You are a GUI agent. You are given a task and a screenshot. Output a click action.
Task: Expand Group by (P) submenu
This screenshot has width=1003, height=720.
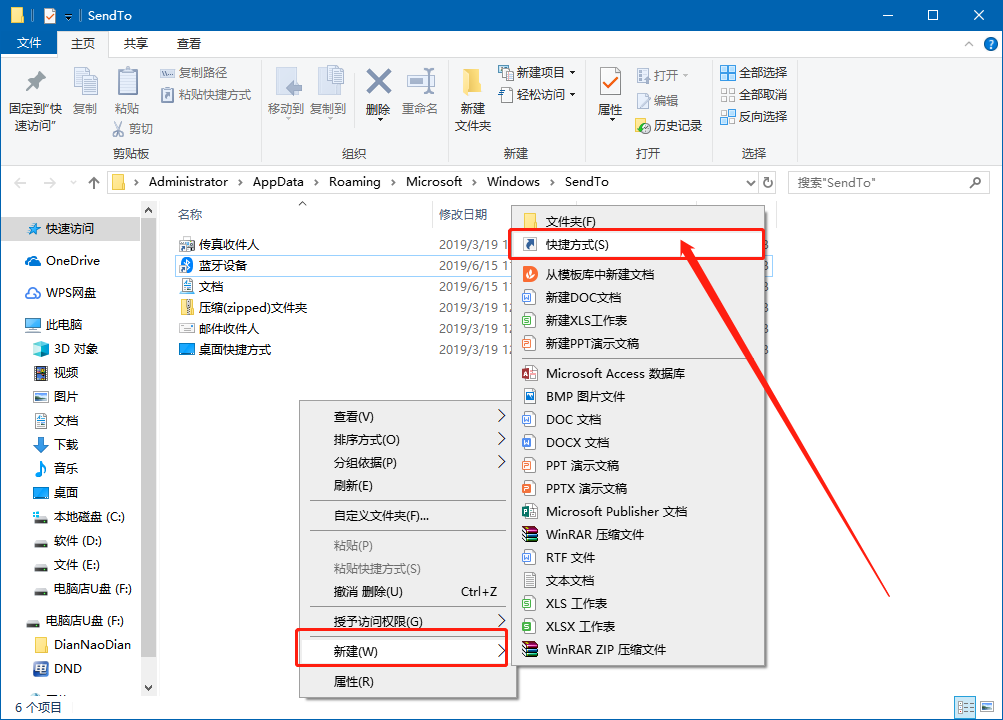(408, 463)
